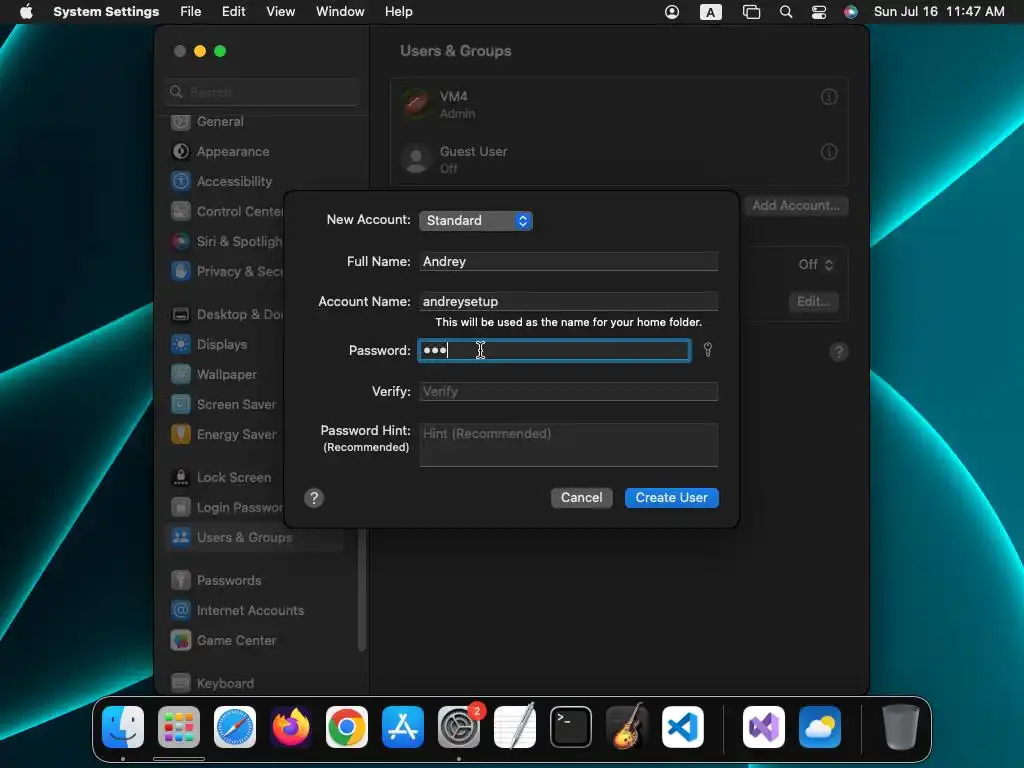Click the Full Name field containing Andrey
Screen dimensions: 1024x768
tap(568, 261)
